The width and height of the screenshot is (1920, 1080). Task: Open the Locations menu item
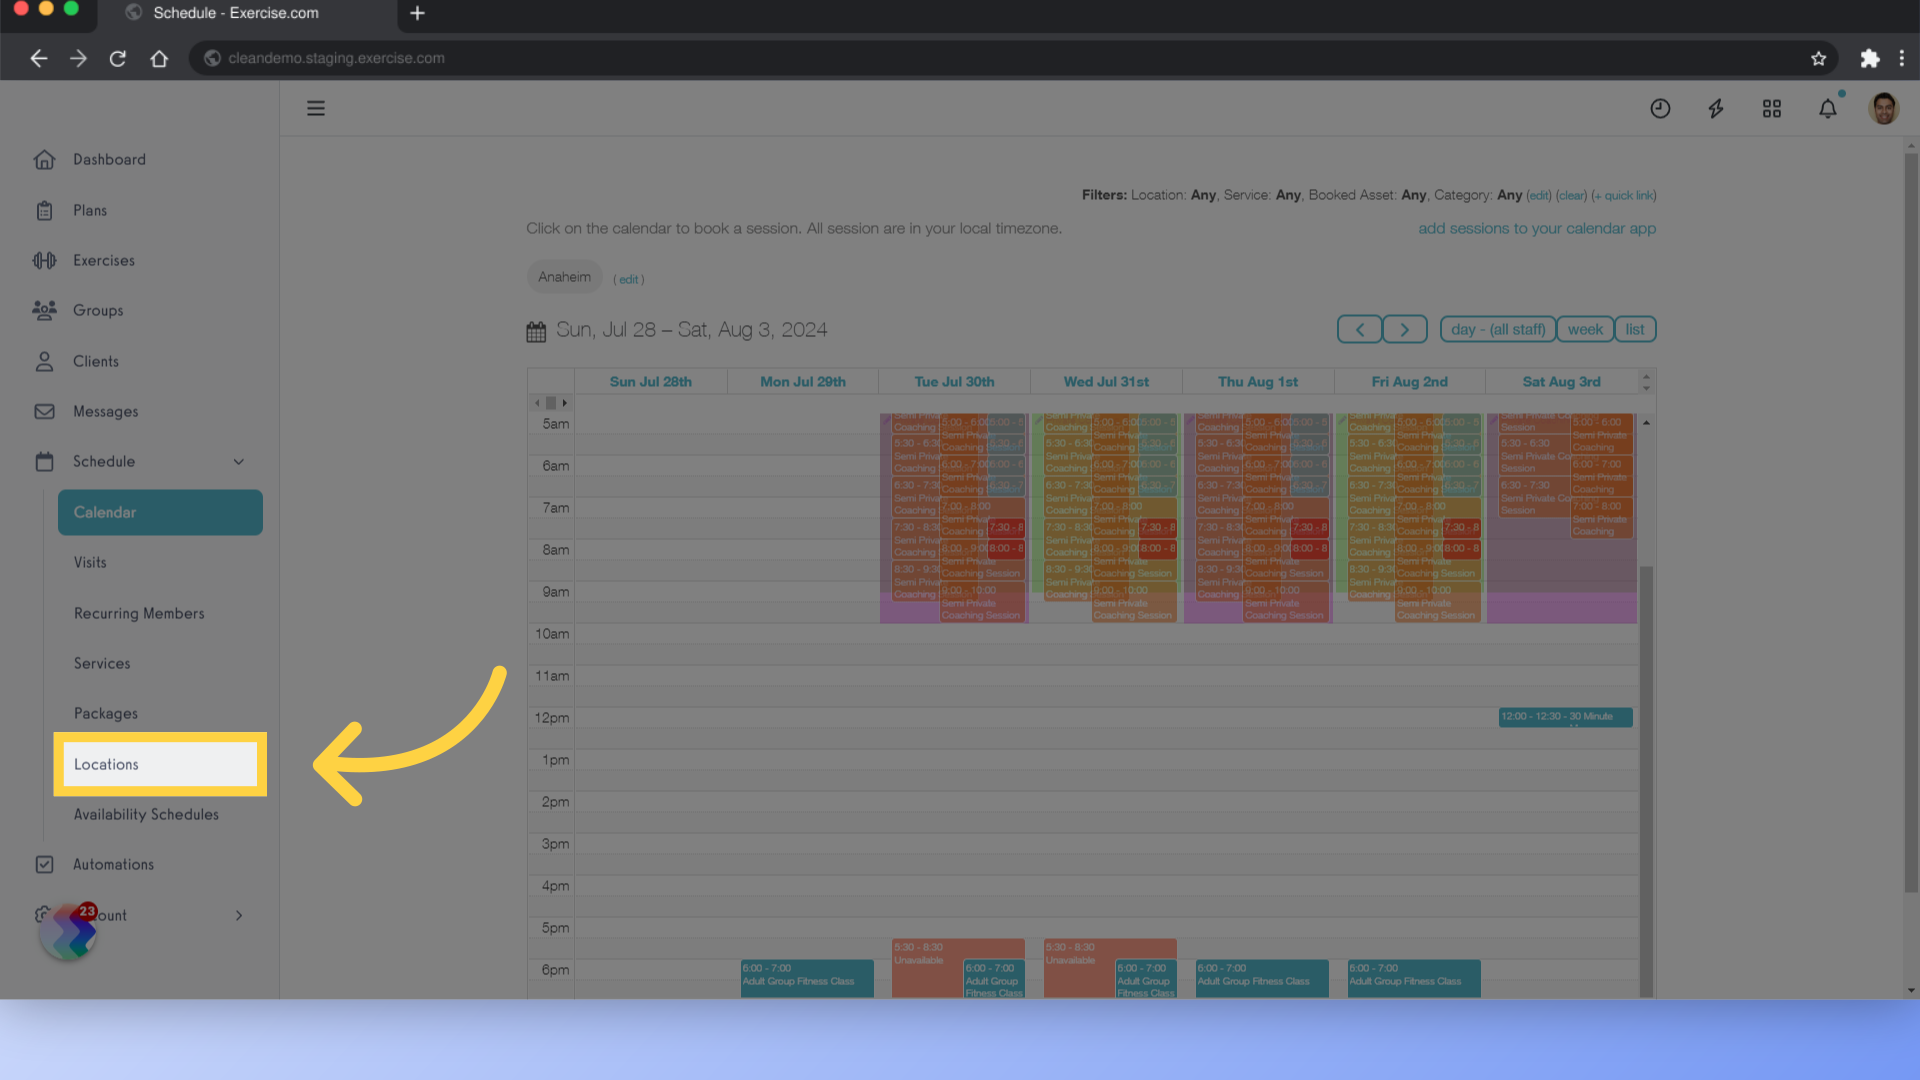pos(160,764)
